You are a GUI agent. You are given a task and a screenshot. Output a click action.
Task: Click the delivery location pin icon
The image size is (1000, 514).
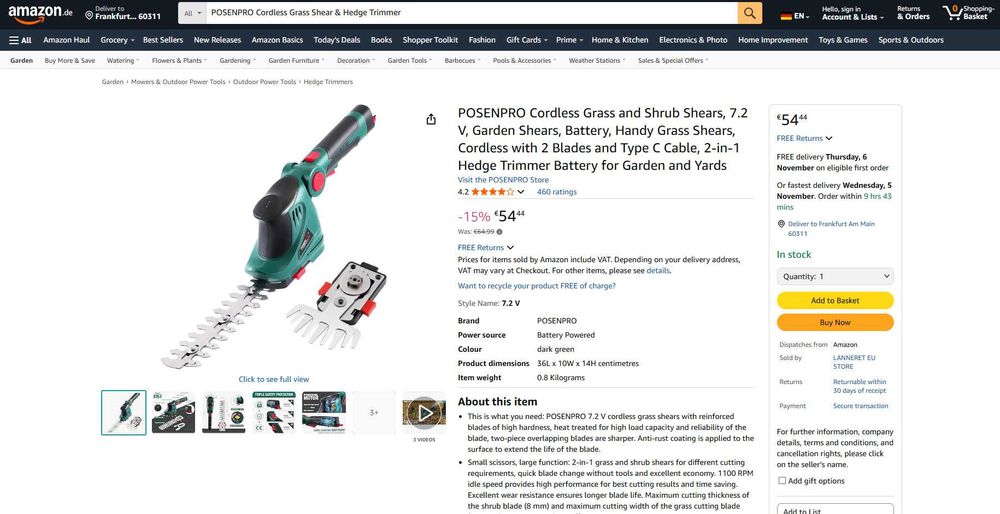click(89, 14)
